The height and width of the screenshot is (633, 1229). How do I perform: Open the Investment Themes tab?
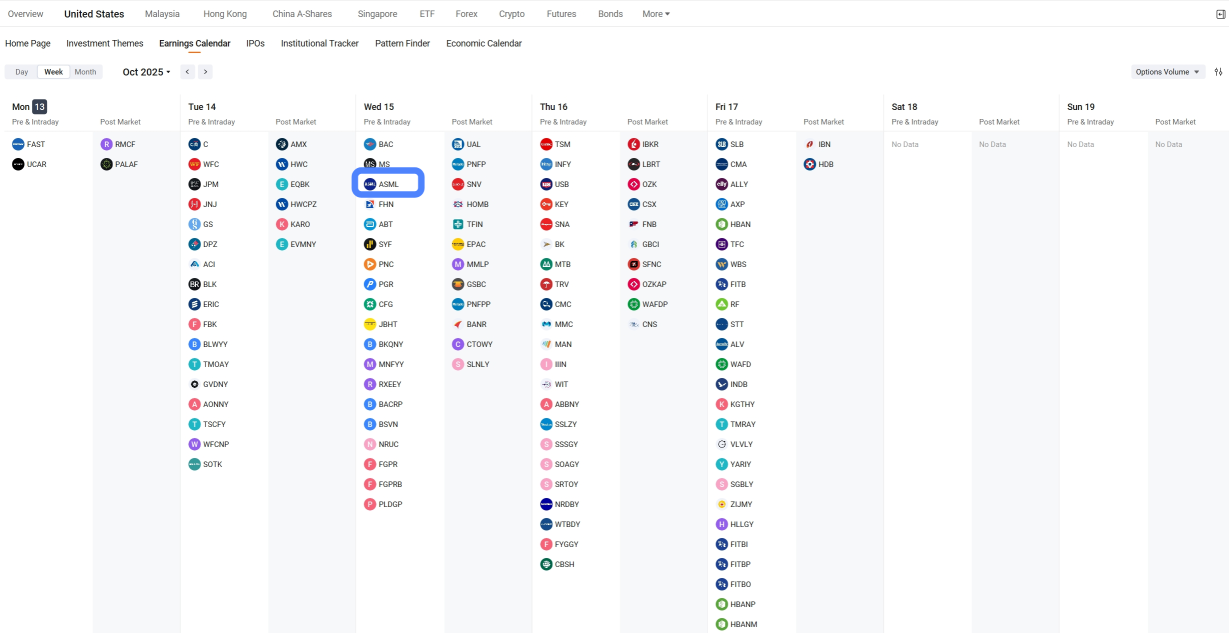(105, 44)
